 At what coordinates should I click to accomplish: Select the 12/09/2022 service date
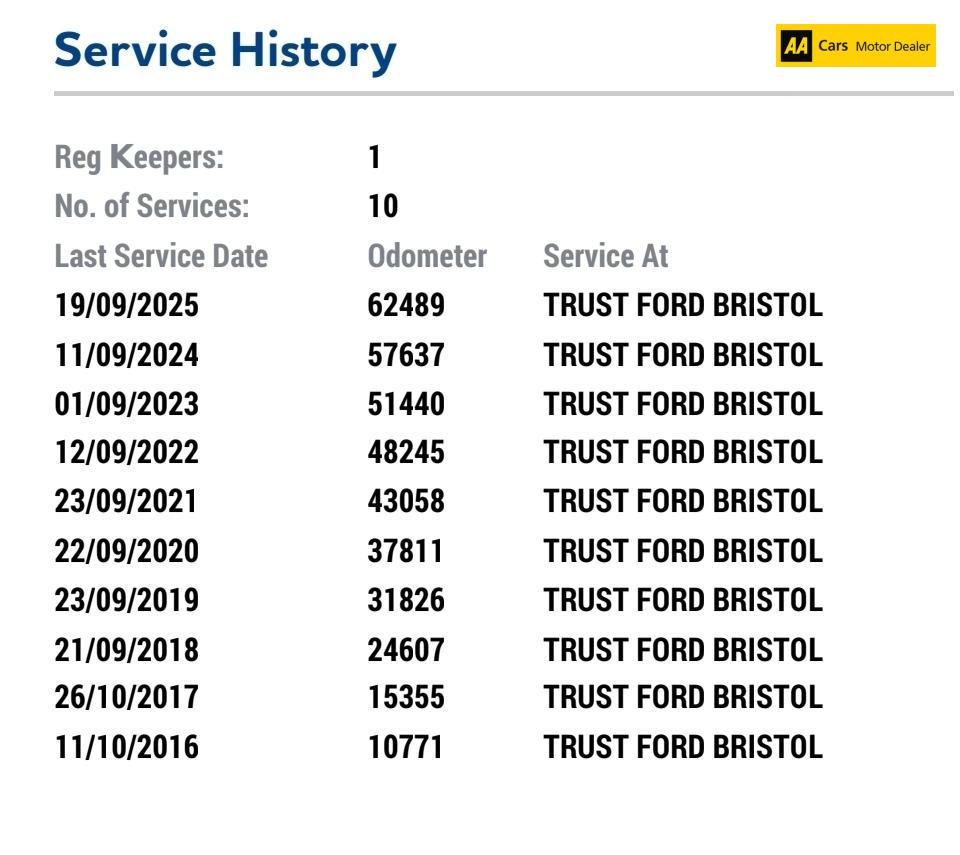point(126,453)
